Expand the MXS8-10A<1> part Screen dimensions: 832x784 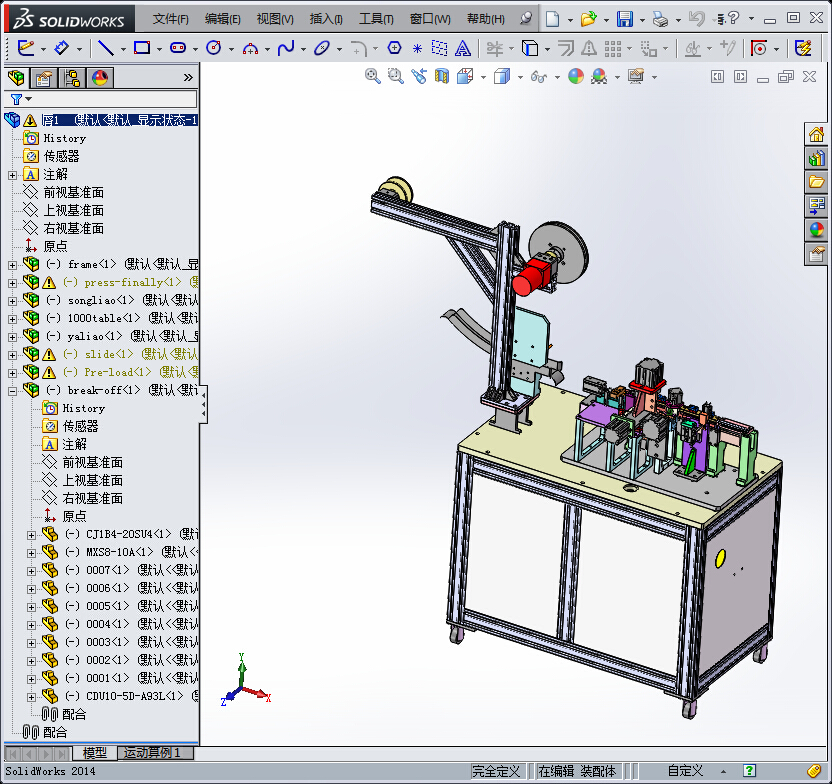point(32,553)
